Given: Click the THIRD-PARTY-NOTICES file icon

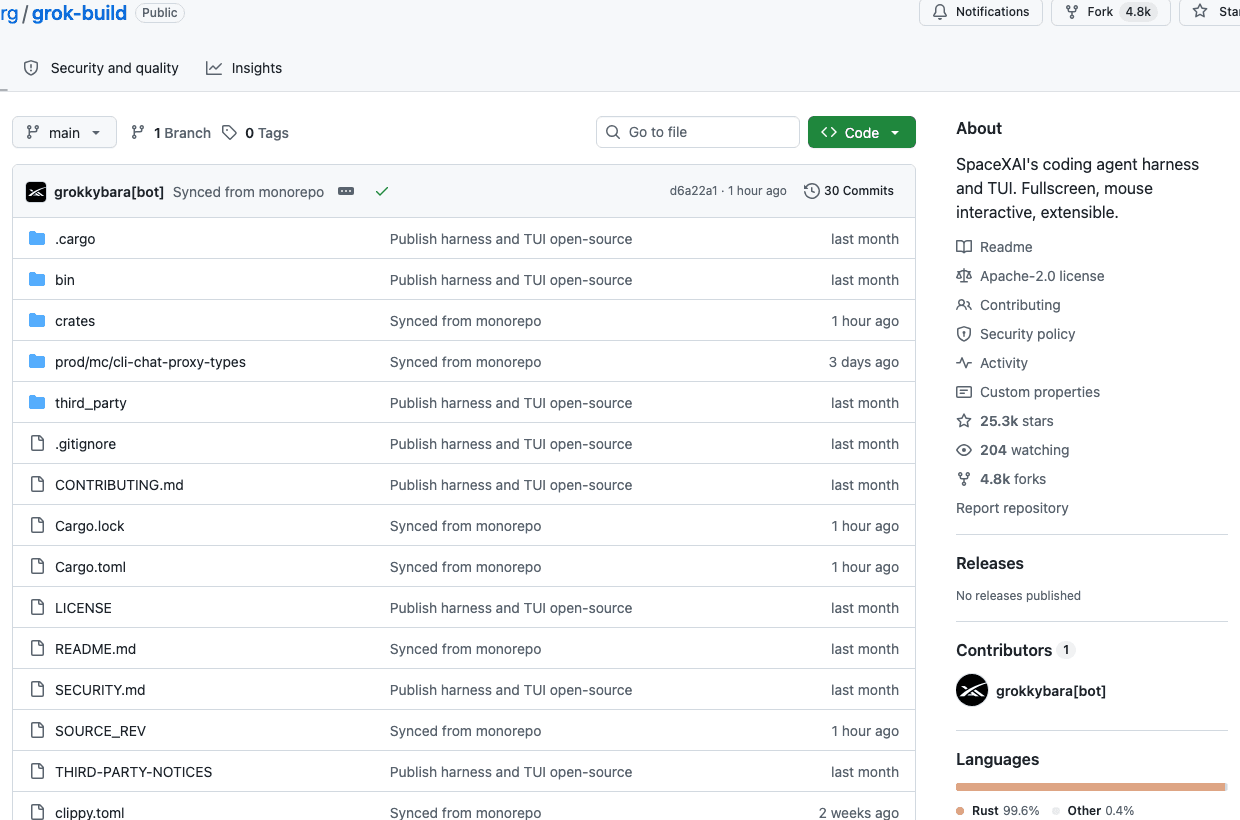Looking at the screenshot, I should click(37, 771).
